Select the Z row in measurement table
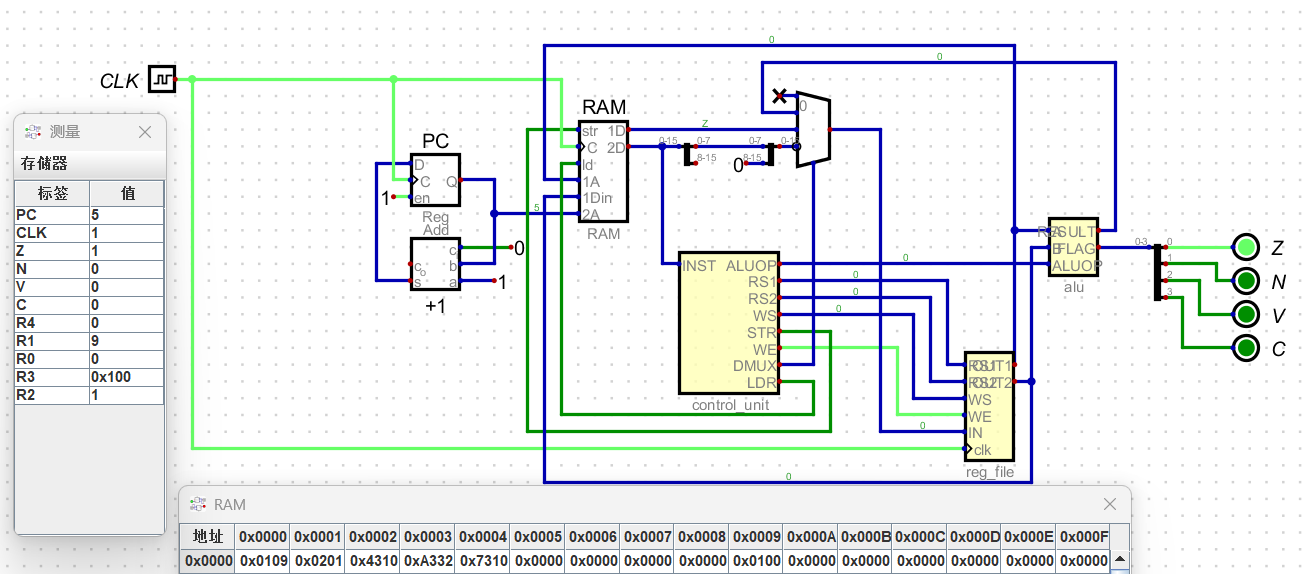 point(89,250)
